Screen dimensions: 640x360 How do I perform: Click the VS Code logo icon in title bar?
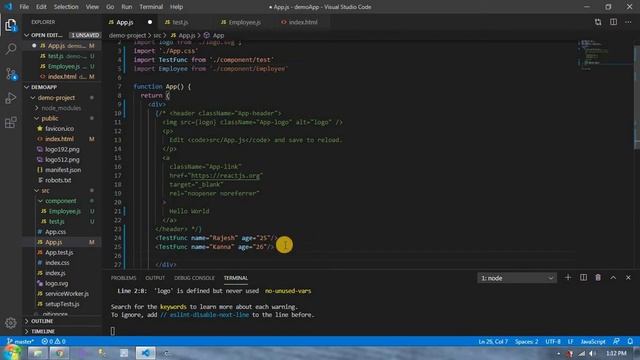click(8, 7)
